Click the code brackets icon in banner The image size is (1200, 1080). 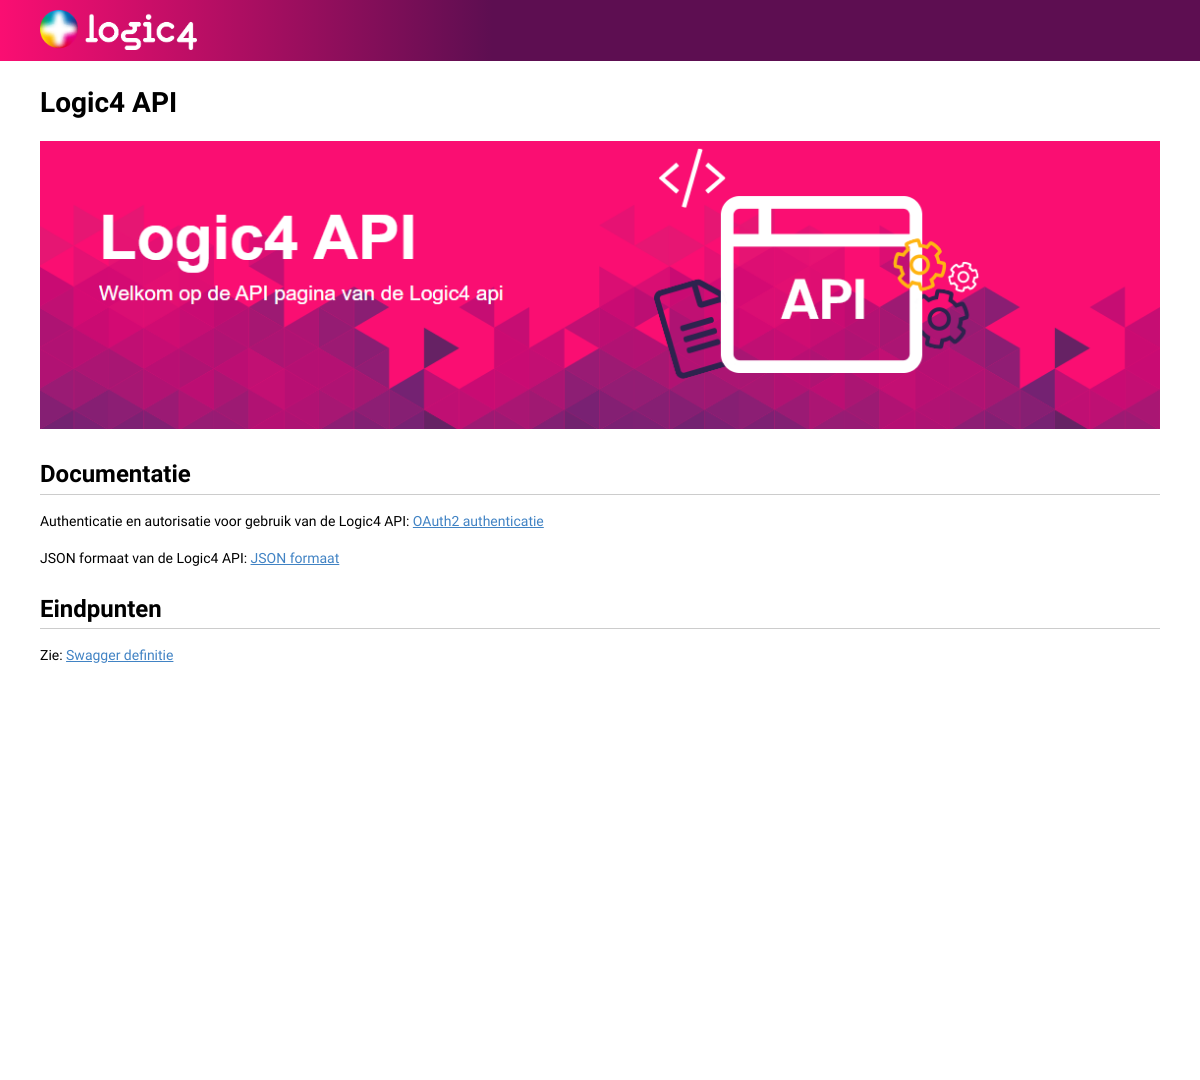pos(692,178)
